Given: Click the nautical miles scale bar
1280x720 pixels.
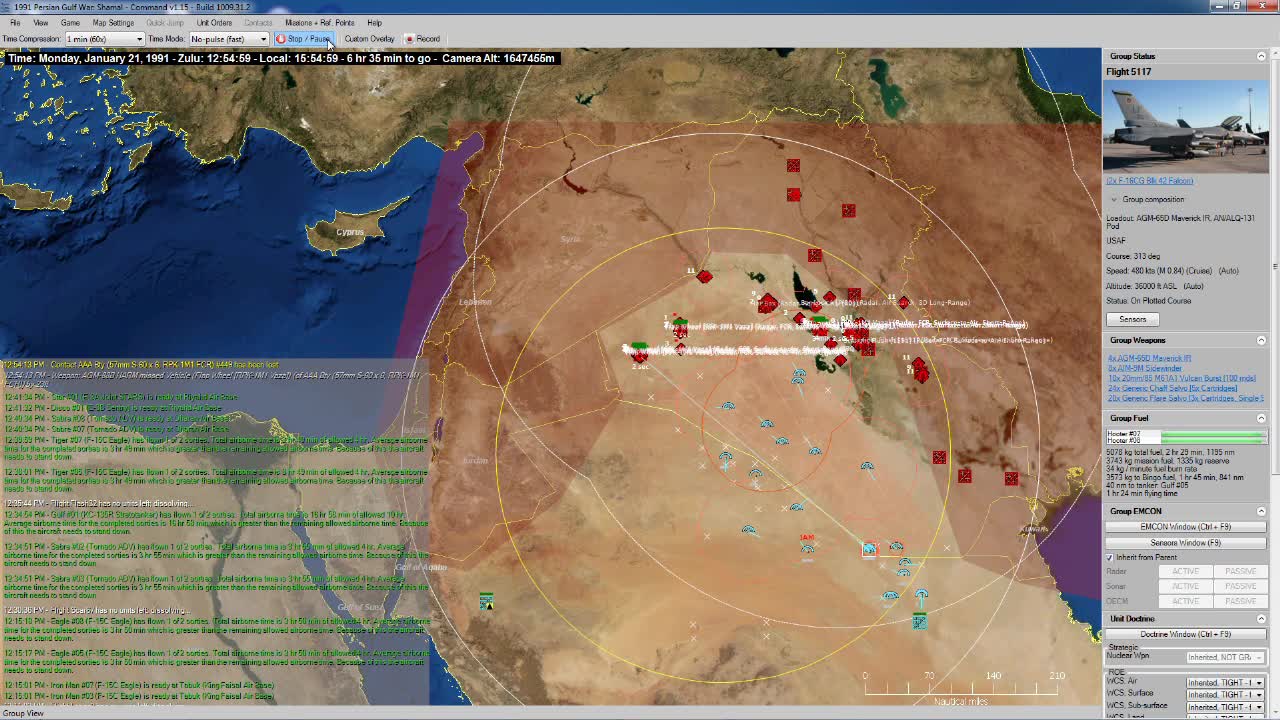Looking at the screenshot, I should [960, 688].
